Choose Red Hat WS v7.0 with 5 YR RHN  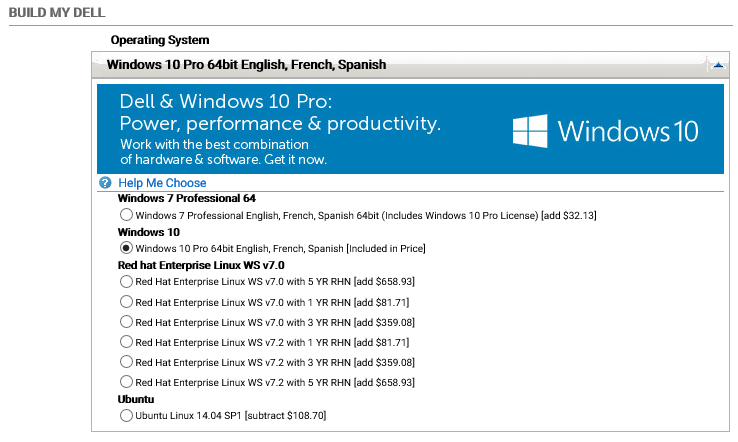pos(126,282)
